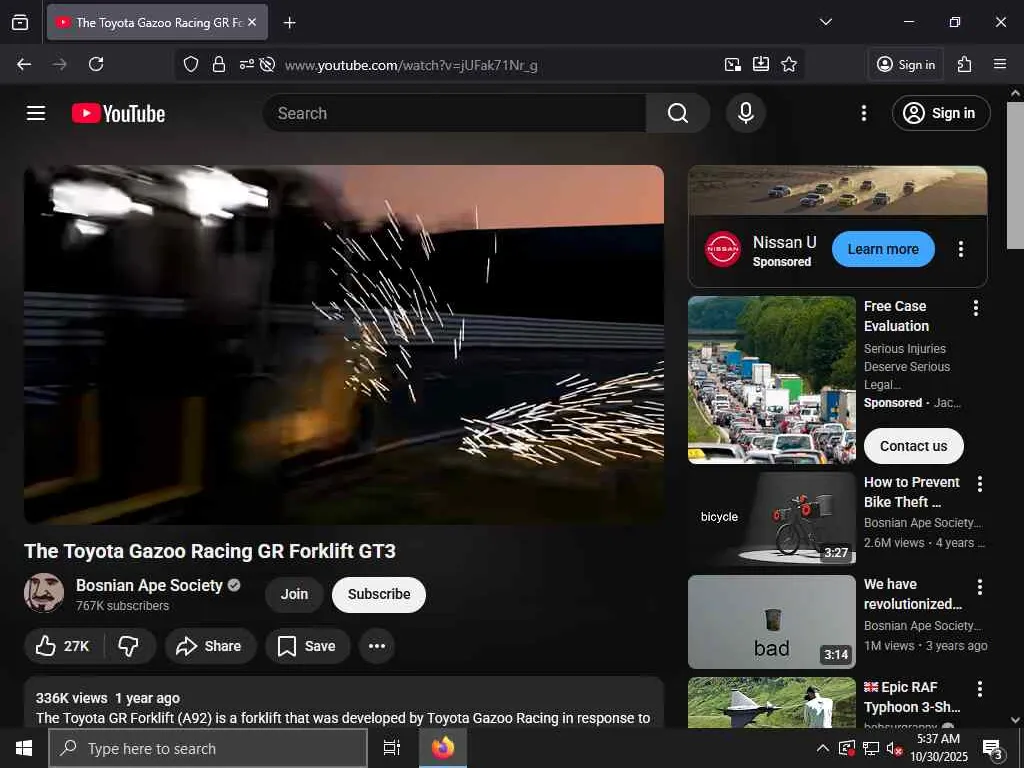1024x768 pixels.
Task: Sign in via YouTube header button
Action: tap(940, 113)
